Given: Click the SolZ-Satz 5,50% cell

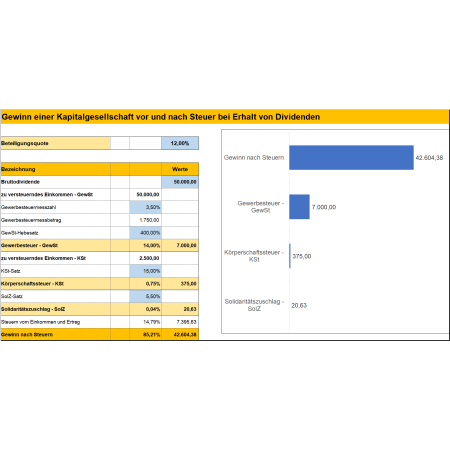Looking at the screenshot, I should (146, 296).
